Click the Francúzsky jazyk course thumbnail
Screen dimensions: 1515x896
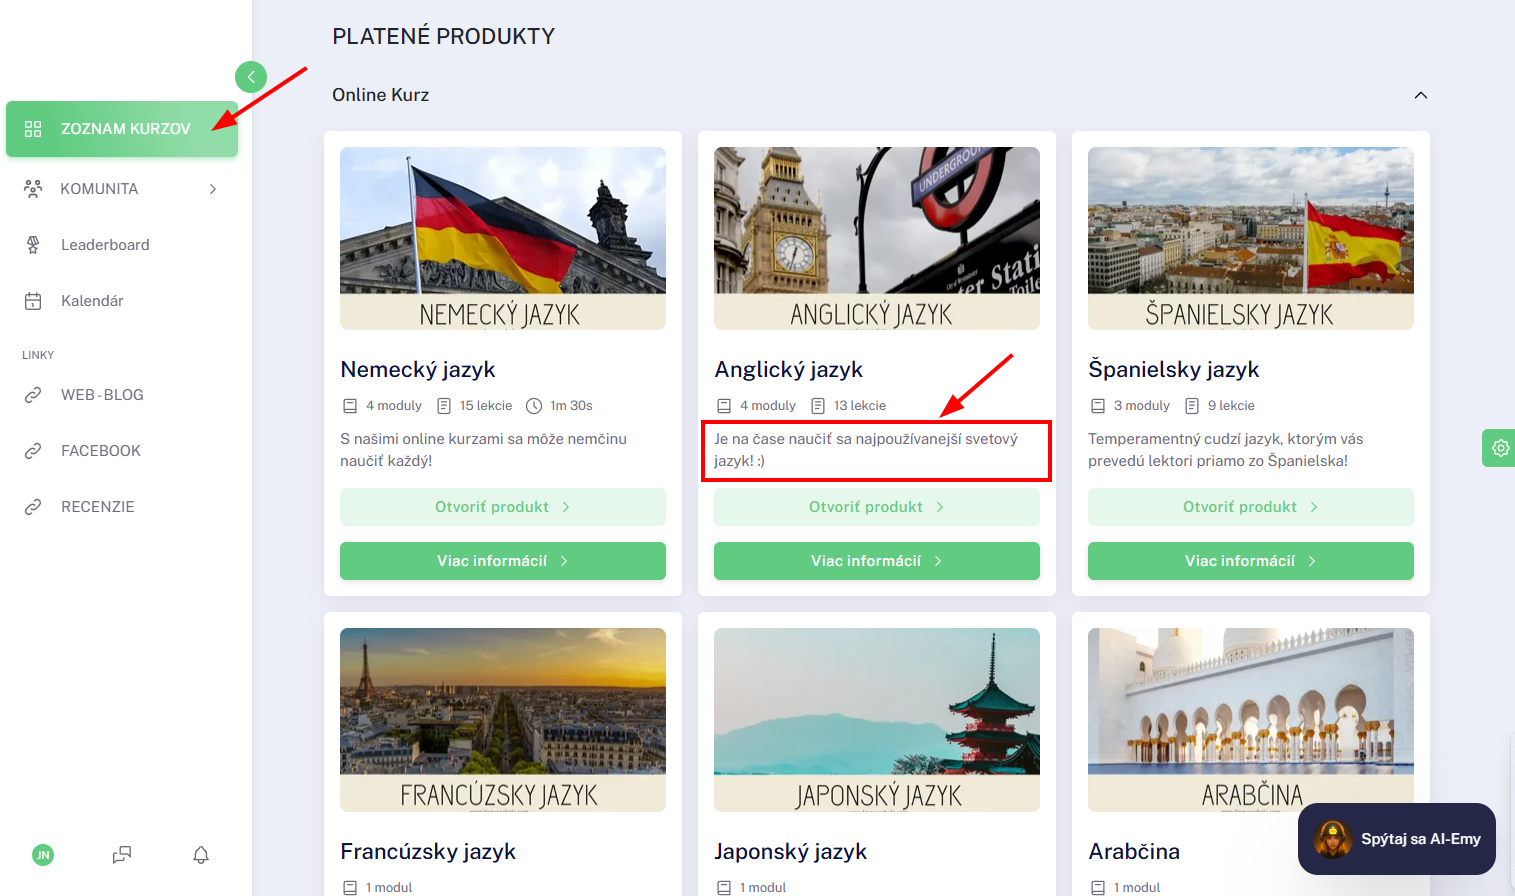[x=503, y=719]
